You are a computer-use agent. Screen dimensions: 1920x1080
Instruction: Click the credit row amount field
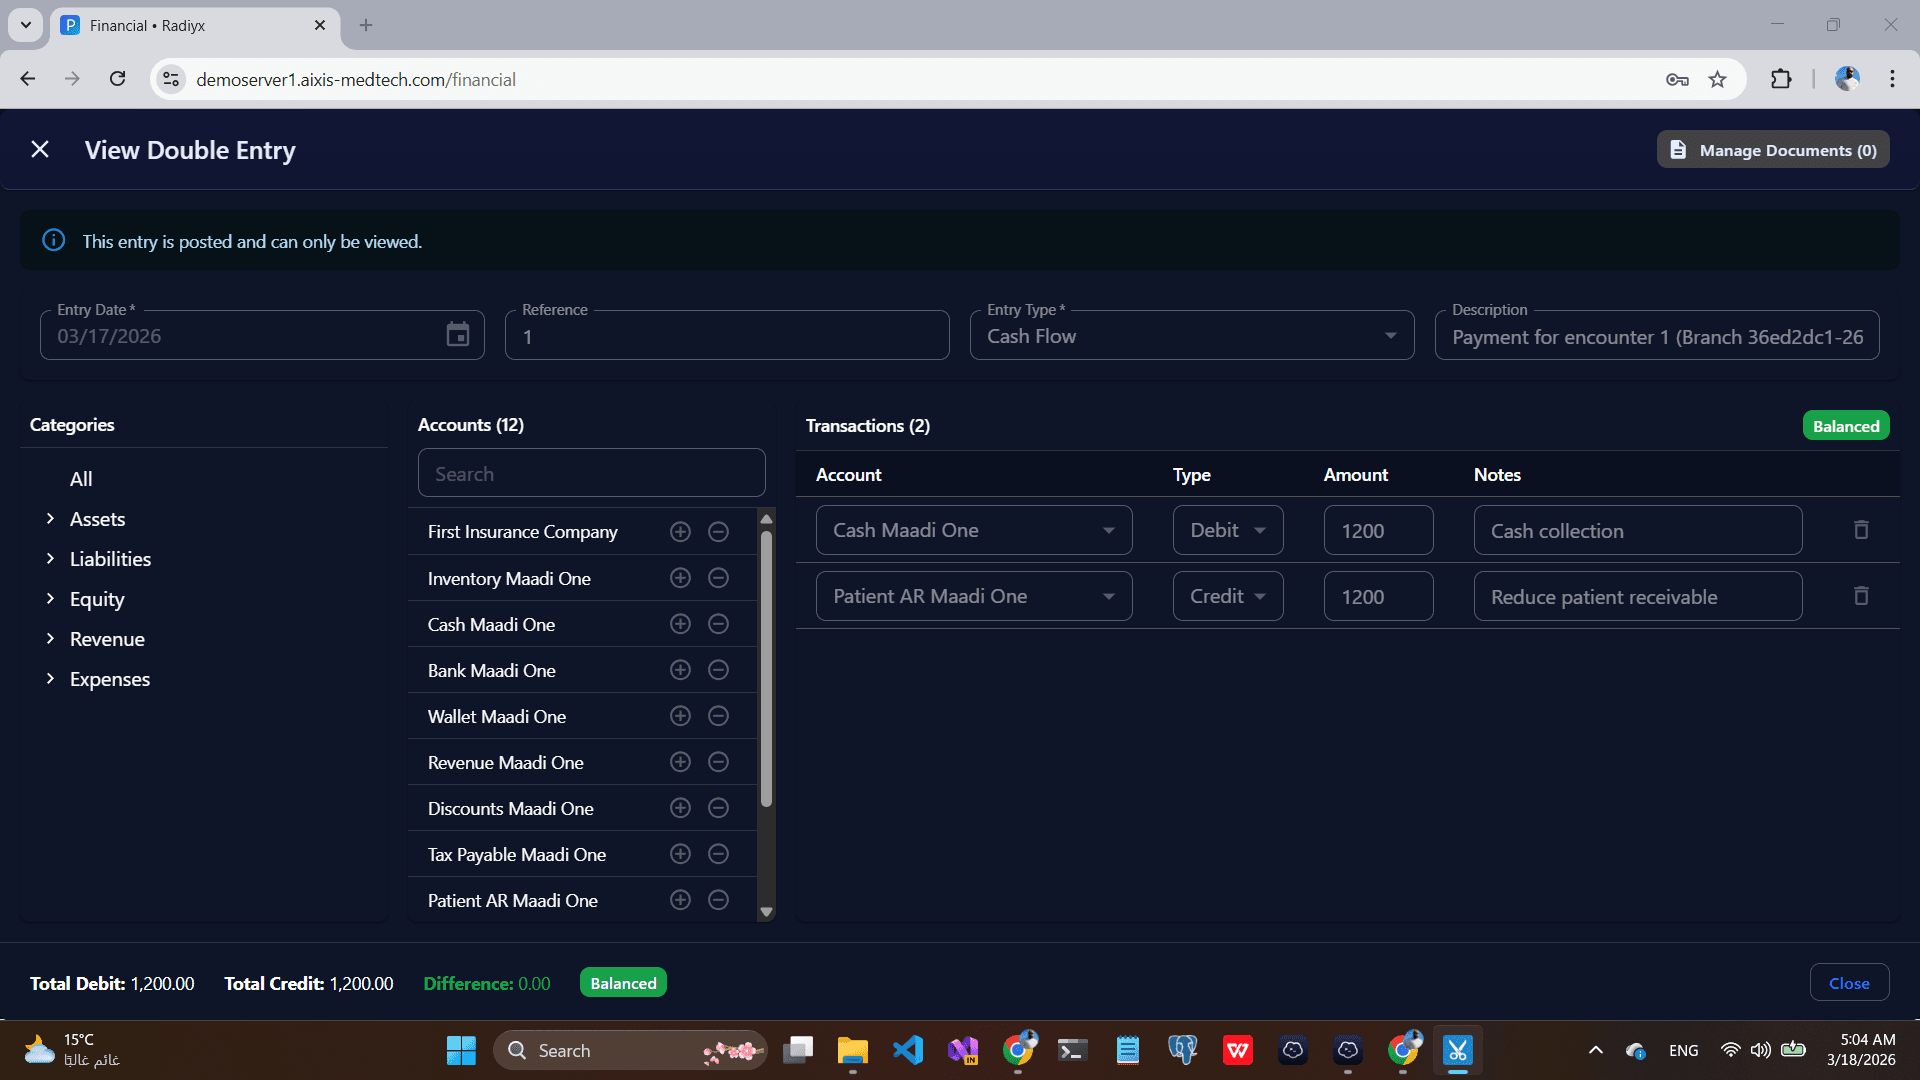[x=1378, y=597]
